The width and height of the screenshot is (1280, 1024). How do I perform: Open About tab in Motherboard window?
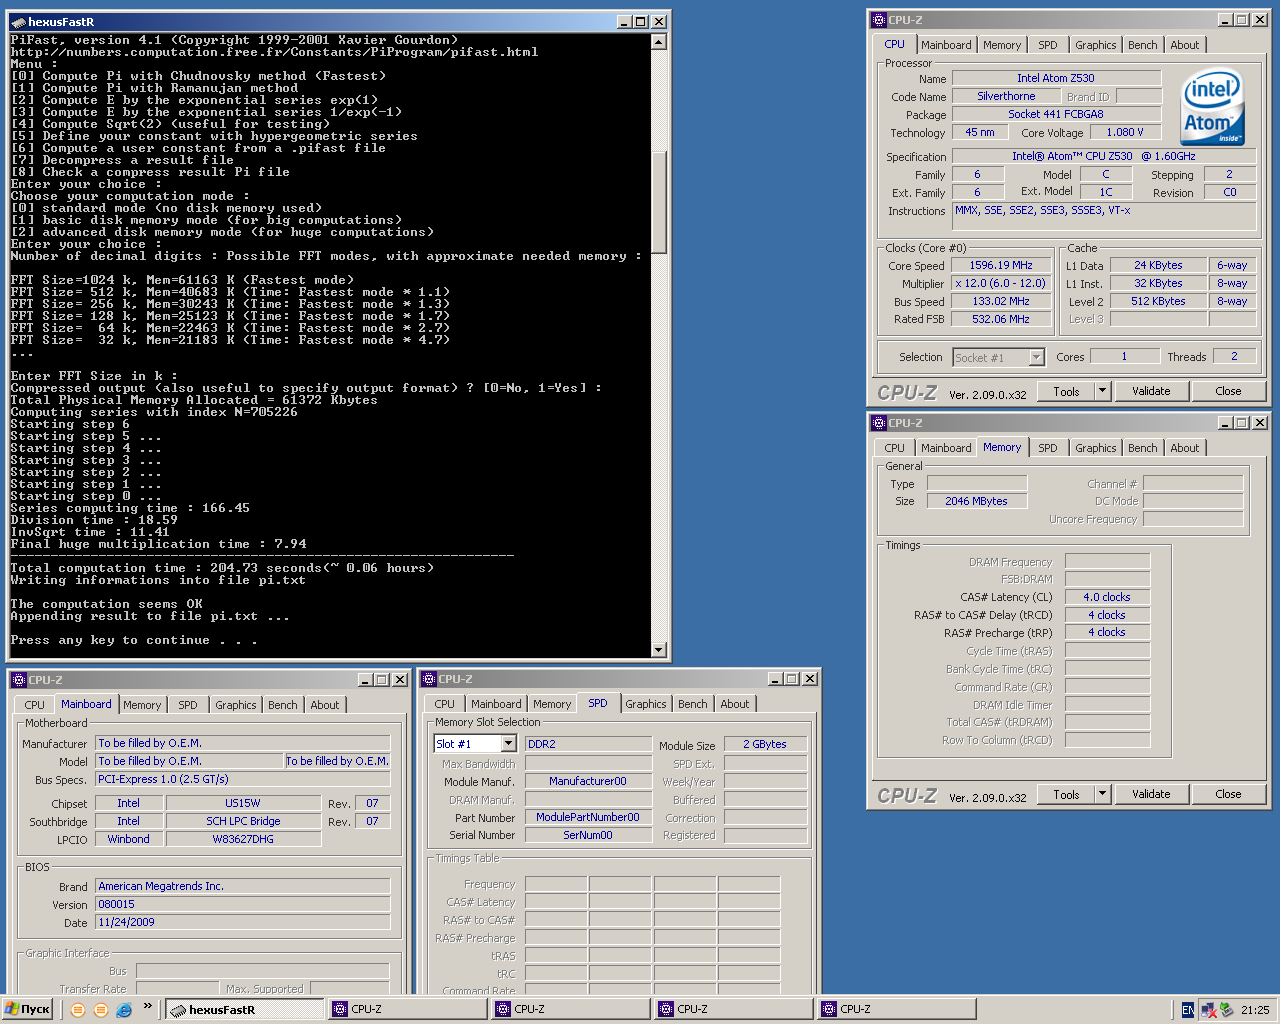click(325, 705)
